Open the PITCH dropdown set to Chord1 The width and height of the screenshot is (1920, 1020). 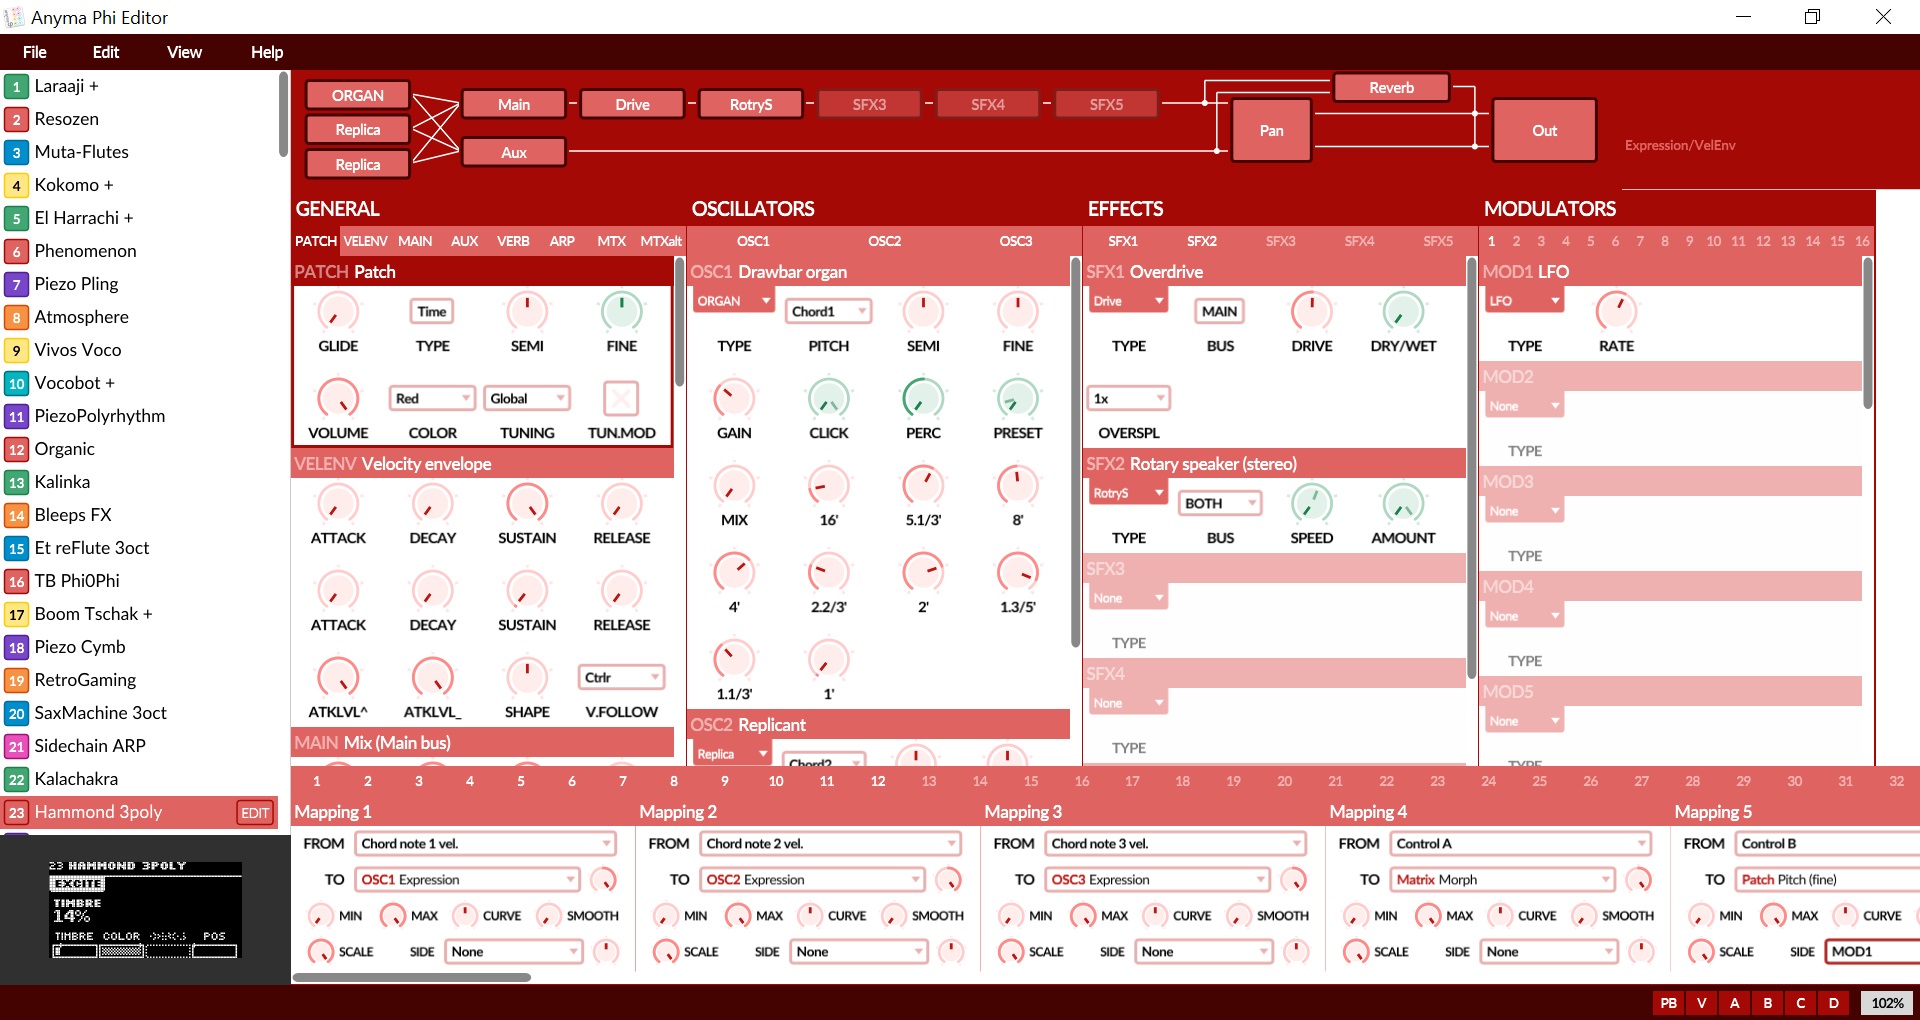(x=828, y=312)
